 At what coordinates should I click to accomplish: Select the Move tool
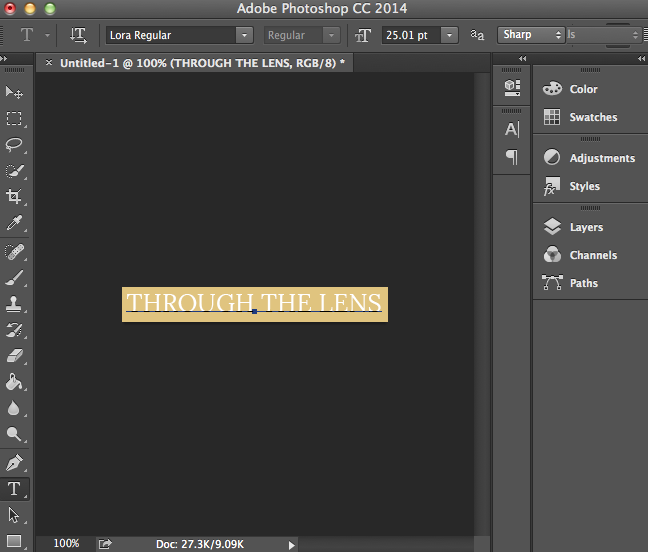click(14, 92)
